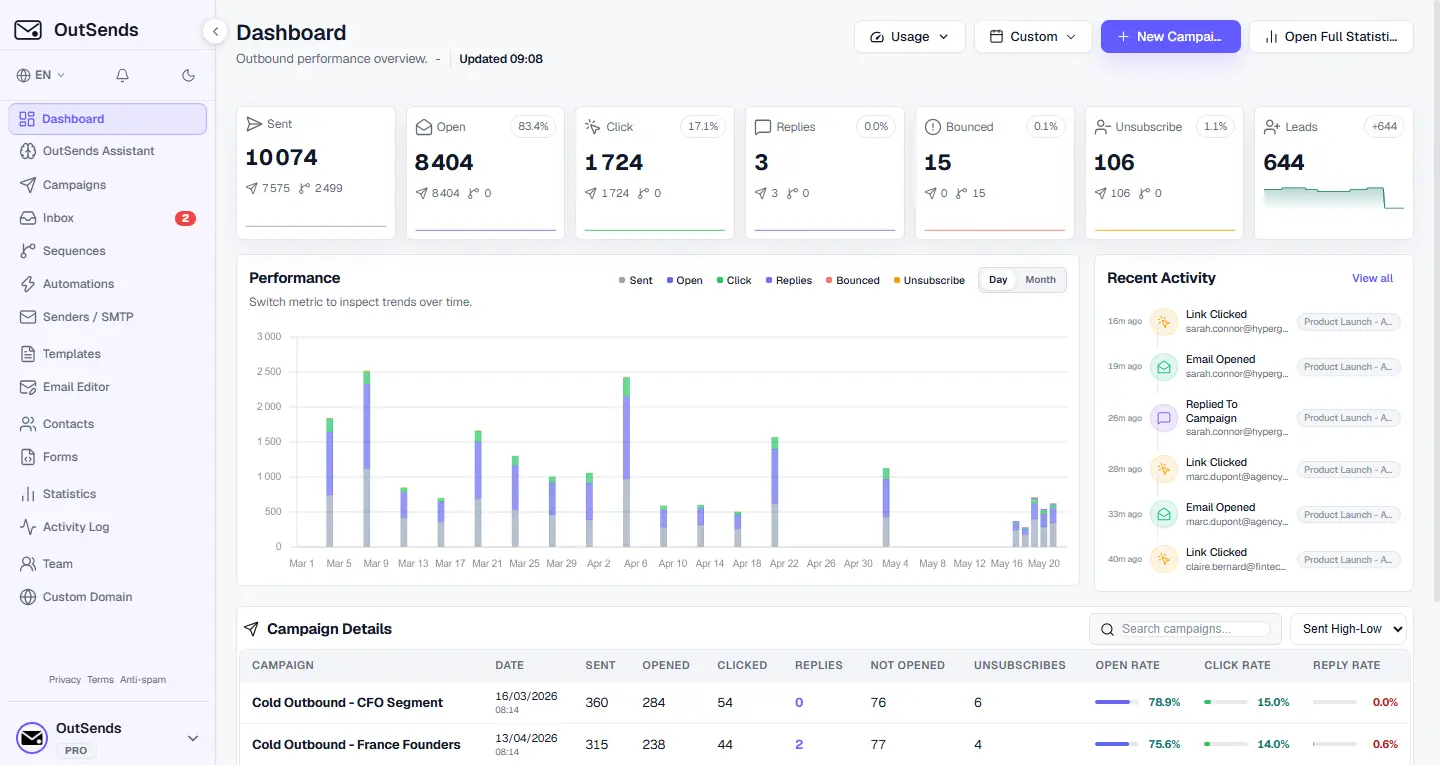Click the Contacts people icon

(x=27, y=424)
